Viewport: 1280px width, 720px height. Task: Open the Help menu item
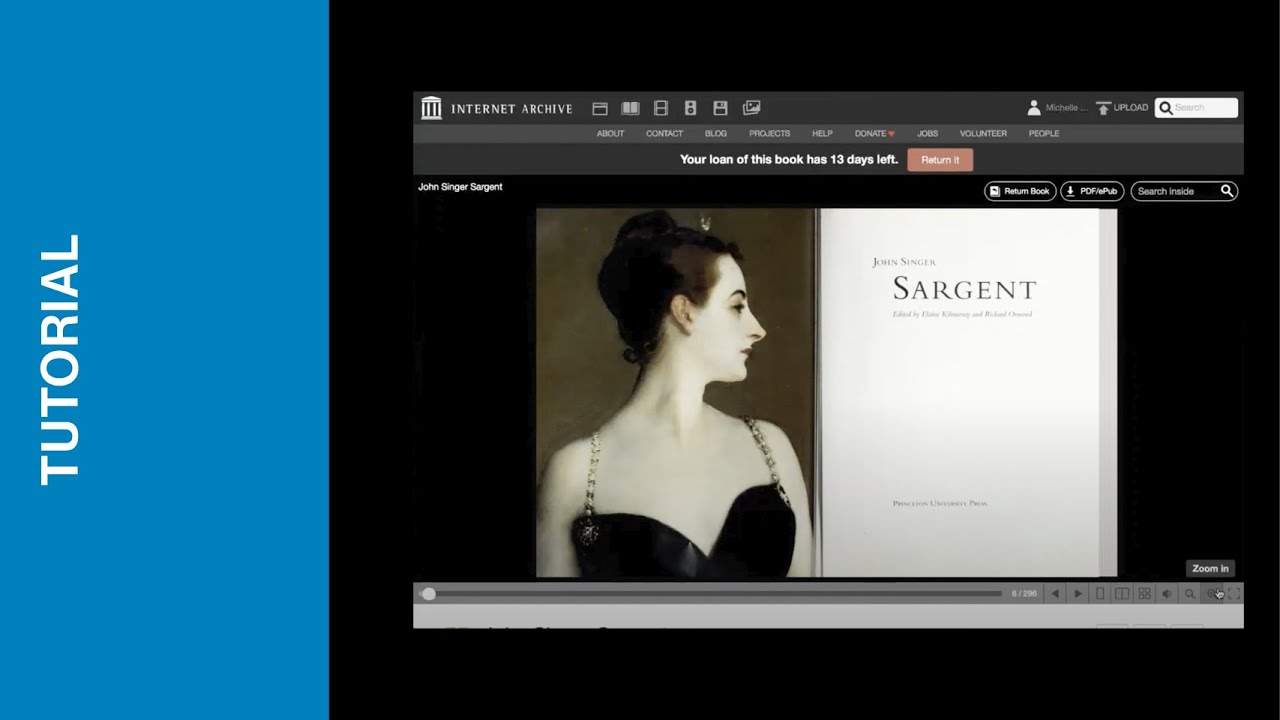tap(822, 133)
